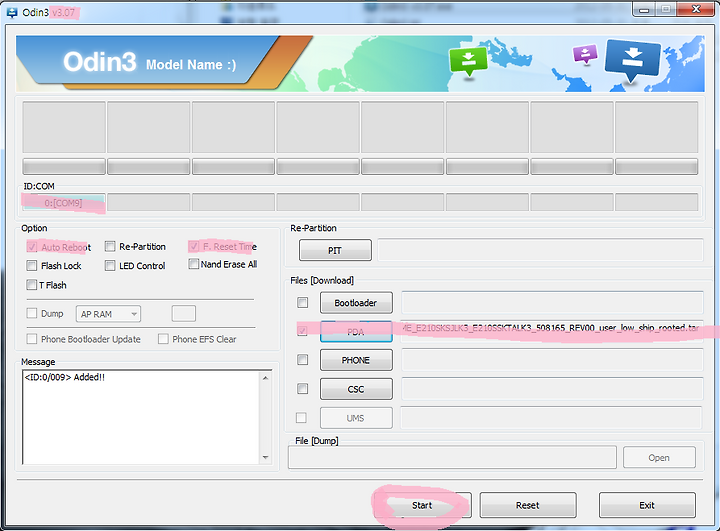Viewport: 720px width, 531px height.
Task: Tick the CSC file checkbox
Action: pyautogui.click(x=303, y=389)
